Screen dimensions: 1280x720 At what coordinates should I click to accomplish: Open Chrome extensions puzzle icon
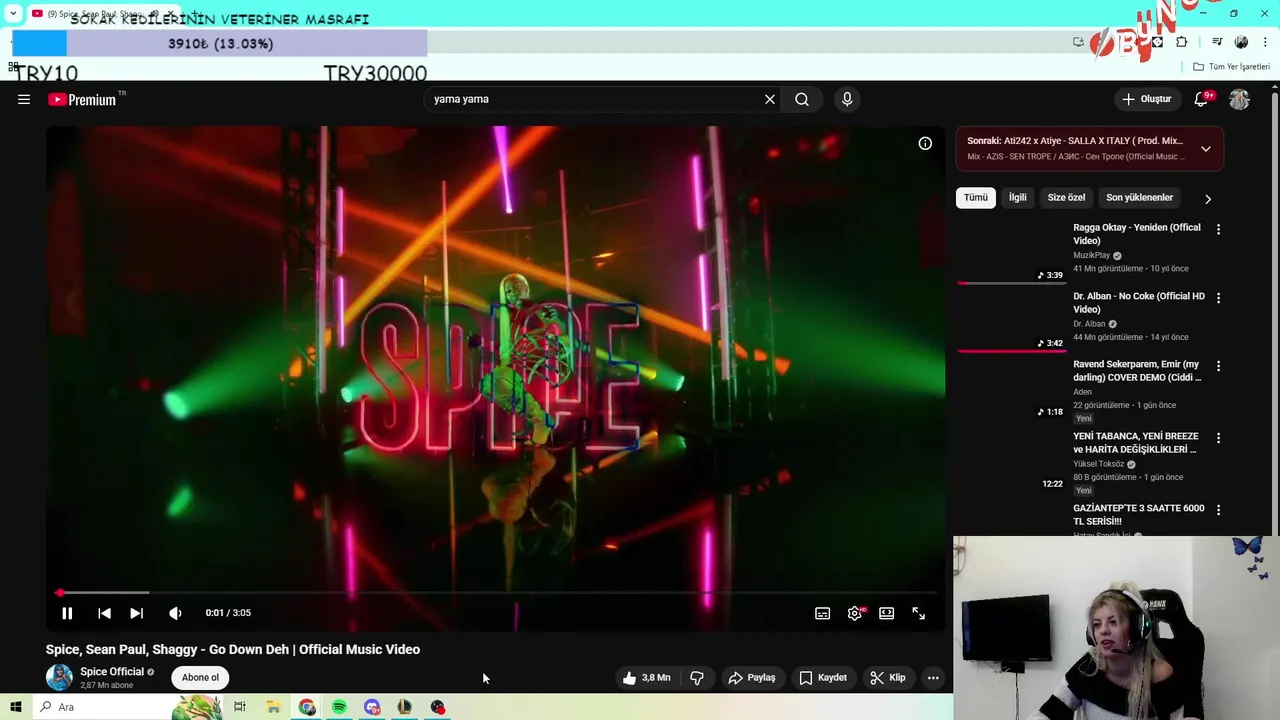click(x=1182, y=42)
